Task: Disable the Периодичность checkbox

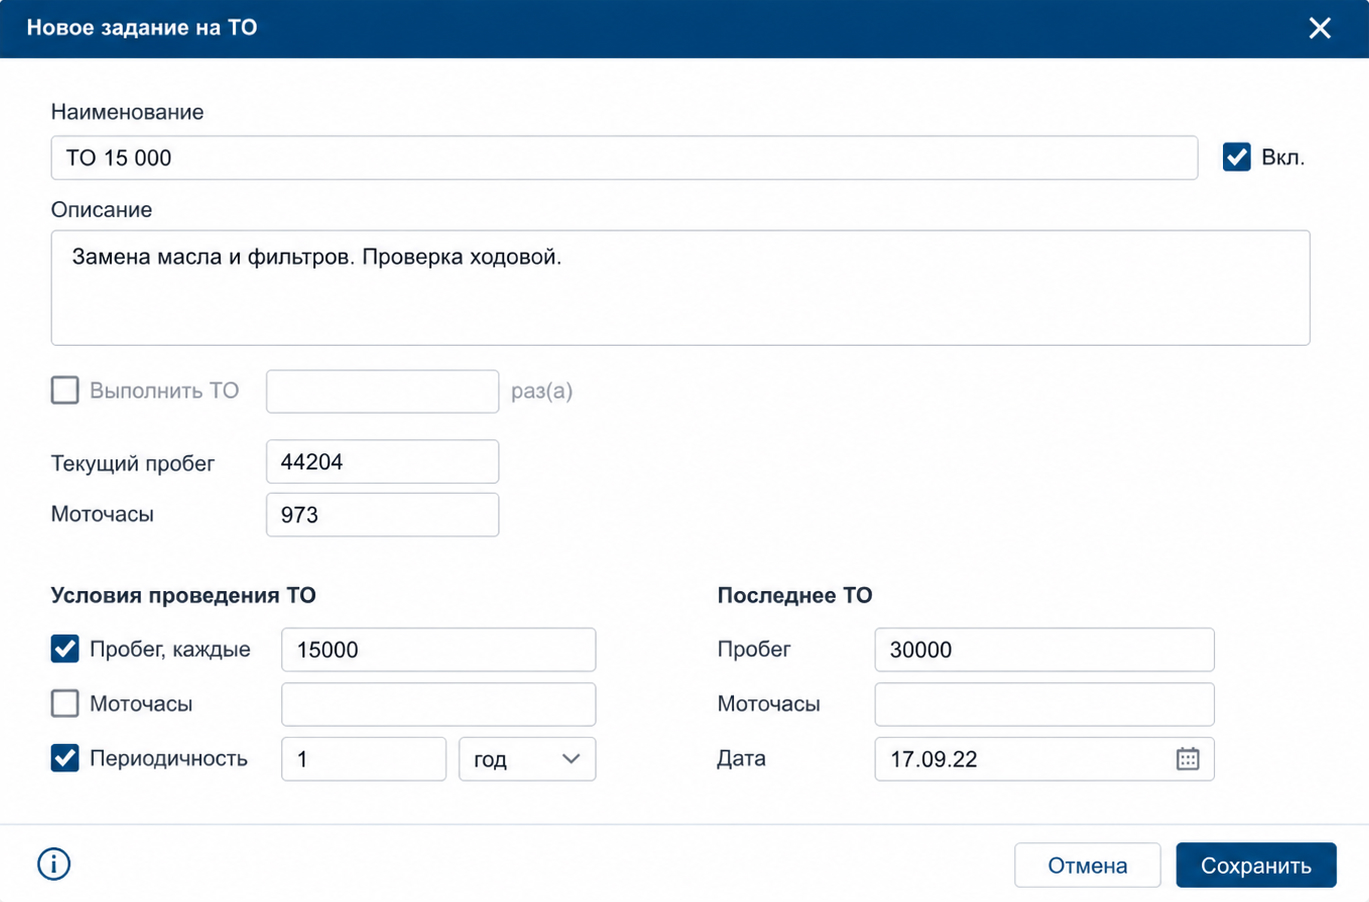Action: (x=65, y=758)
